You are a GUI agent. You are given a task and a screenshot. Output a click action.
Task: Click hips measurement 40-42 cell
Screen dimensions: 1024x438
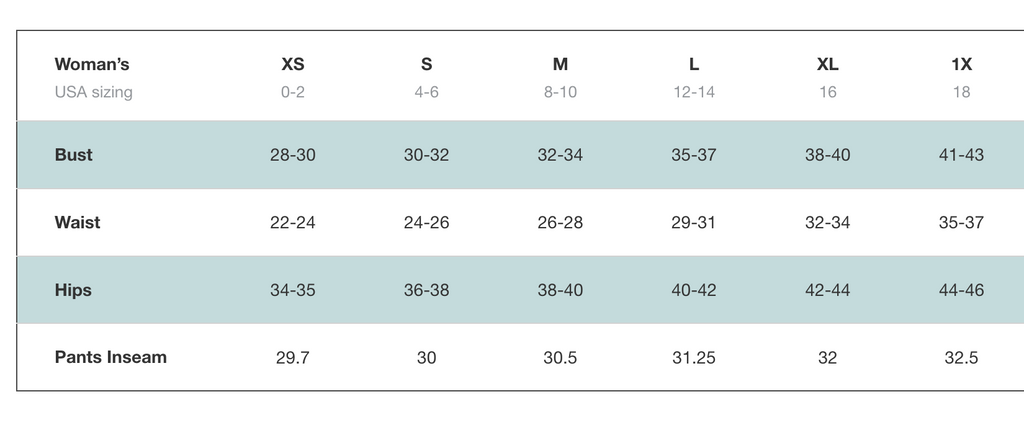(694, 290)
